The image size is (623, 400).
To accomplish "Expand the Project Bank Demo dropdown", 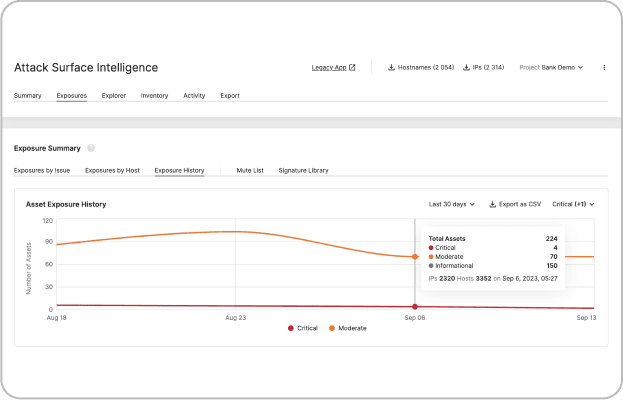I will pyautogui.click(x=551, y=68).
